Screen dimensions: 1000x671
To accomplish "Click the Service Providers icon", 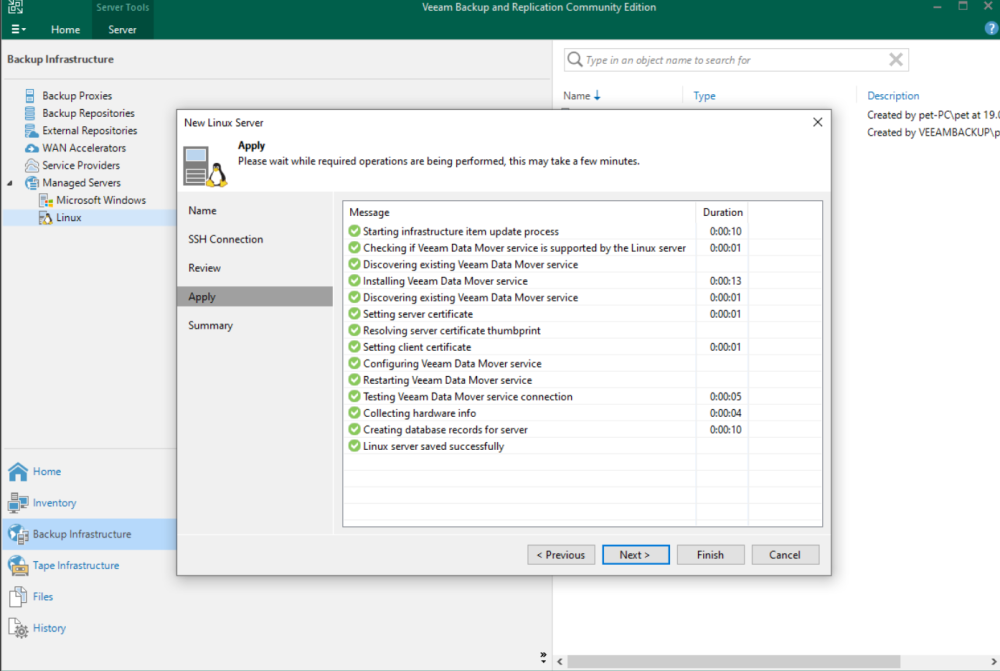I will (x=31, y=165).
